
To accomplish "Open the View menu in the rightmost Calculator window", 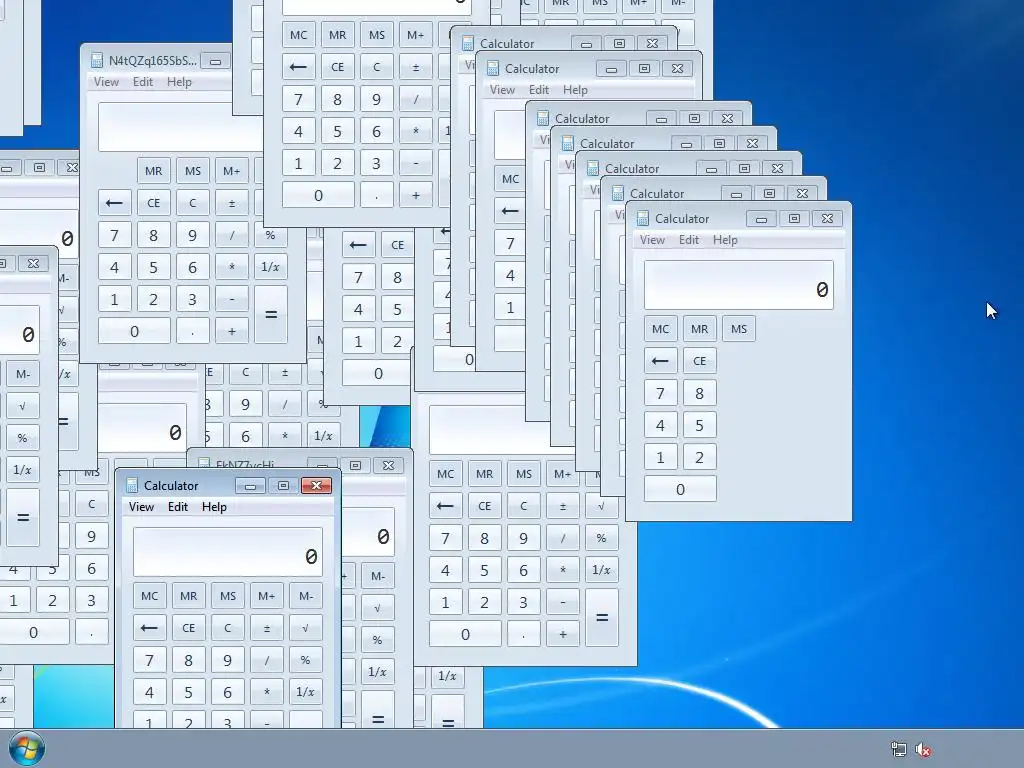I will 652,240.
